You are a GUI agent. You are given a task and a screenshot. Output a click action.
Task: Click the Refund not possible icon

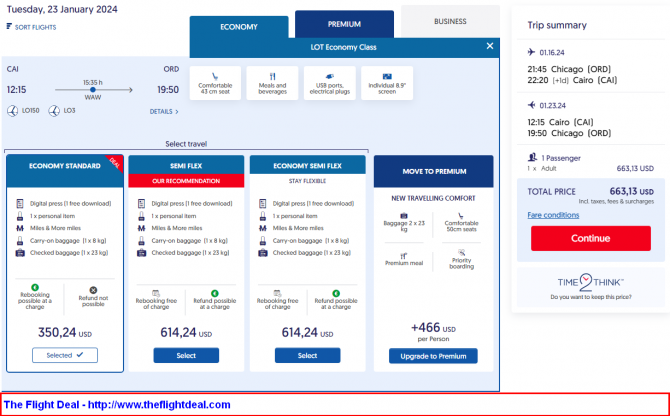point(93,290)
